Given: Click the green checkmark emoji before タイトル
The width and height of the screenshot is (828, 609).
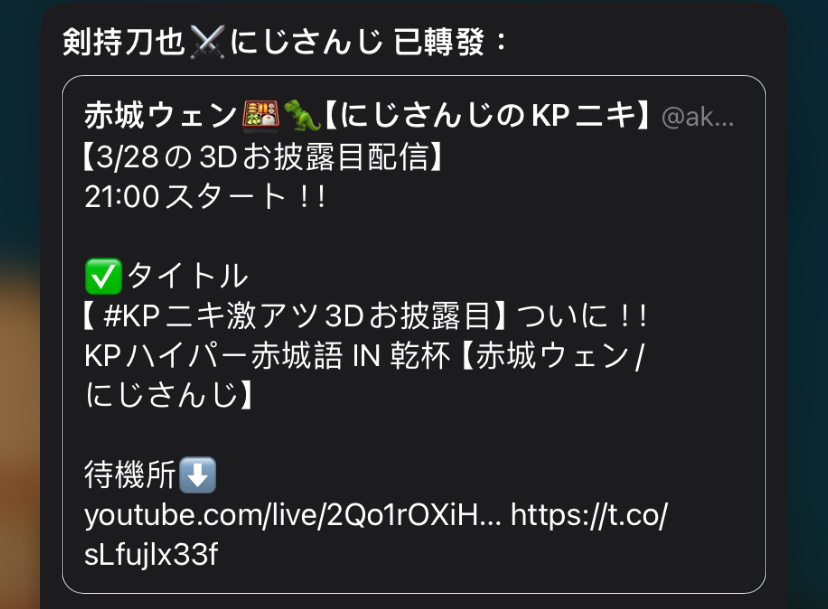Looking at the screenshot, I should [x=103, y=276].
